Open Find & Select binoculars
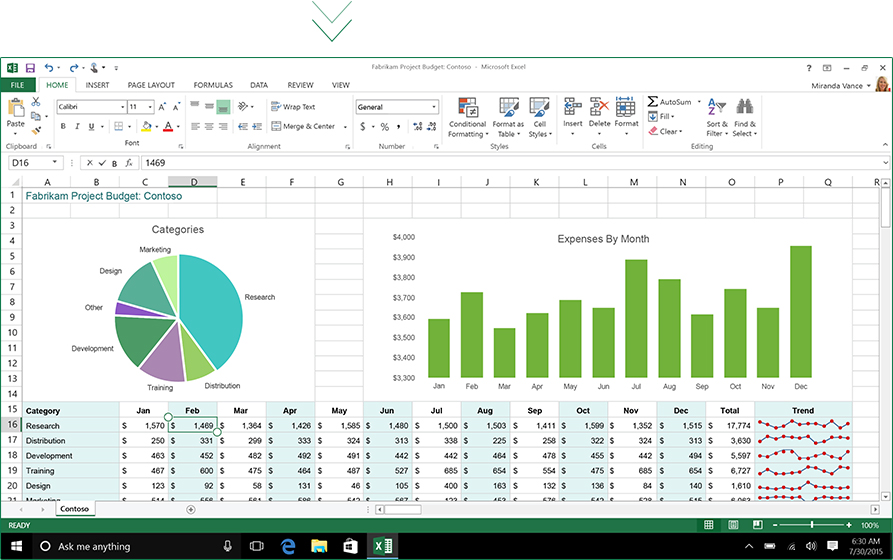893x560 pixels. (x=745, y=117)
